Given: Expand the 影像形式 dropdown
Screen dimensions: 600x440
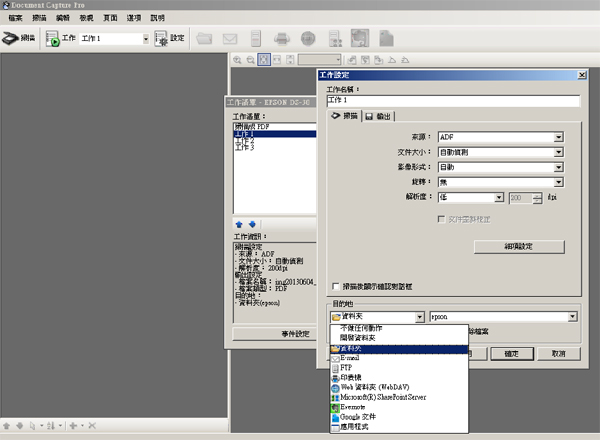Looking at the screenshot, I should [x=558, y=167].
